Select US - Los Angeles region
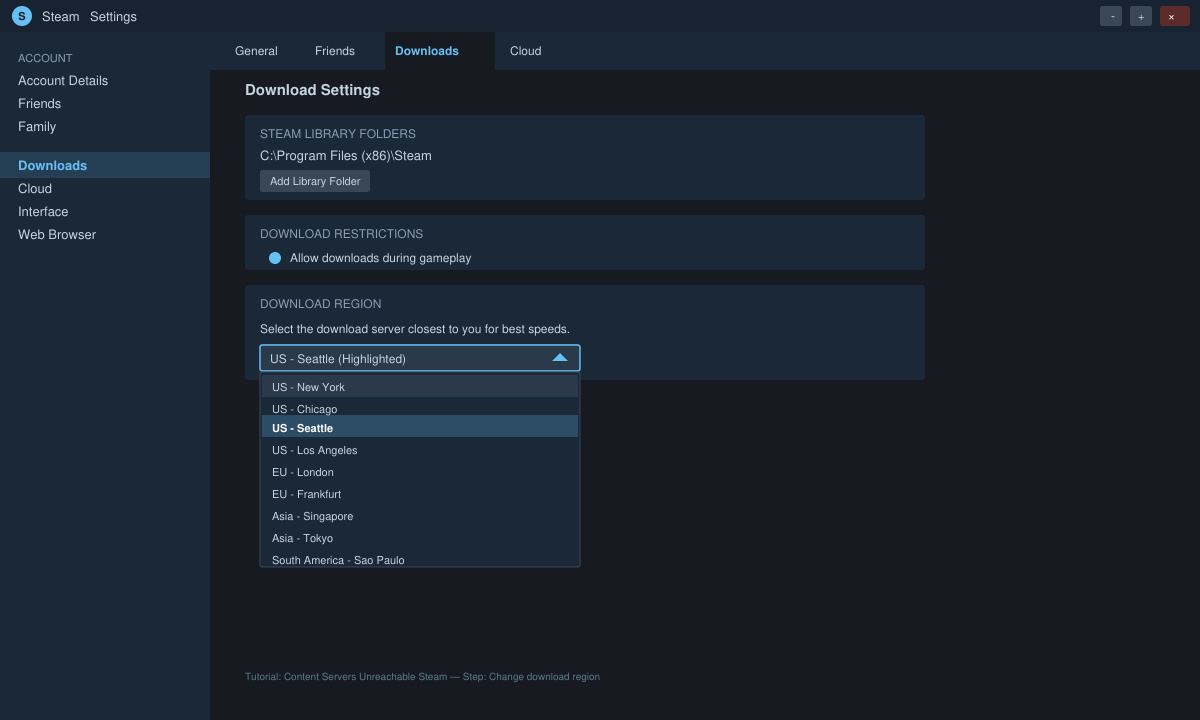 coord(420,450)
